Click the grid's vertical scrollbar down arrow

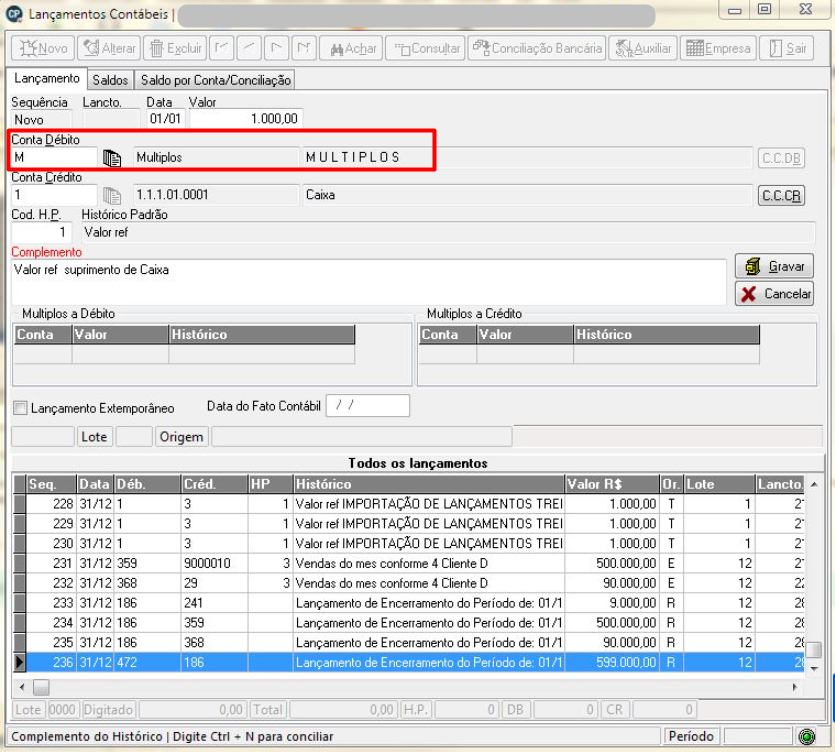pos(814,668)
